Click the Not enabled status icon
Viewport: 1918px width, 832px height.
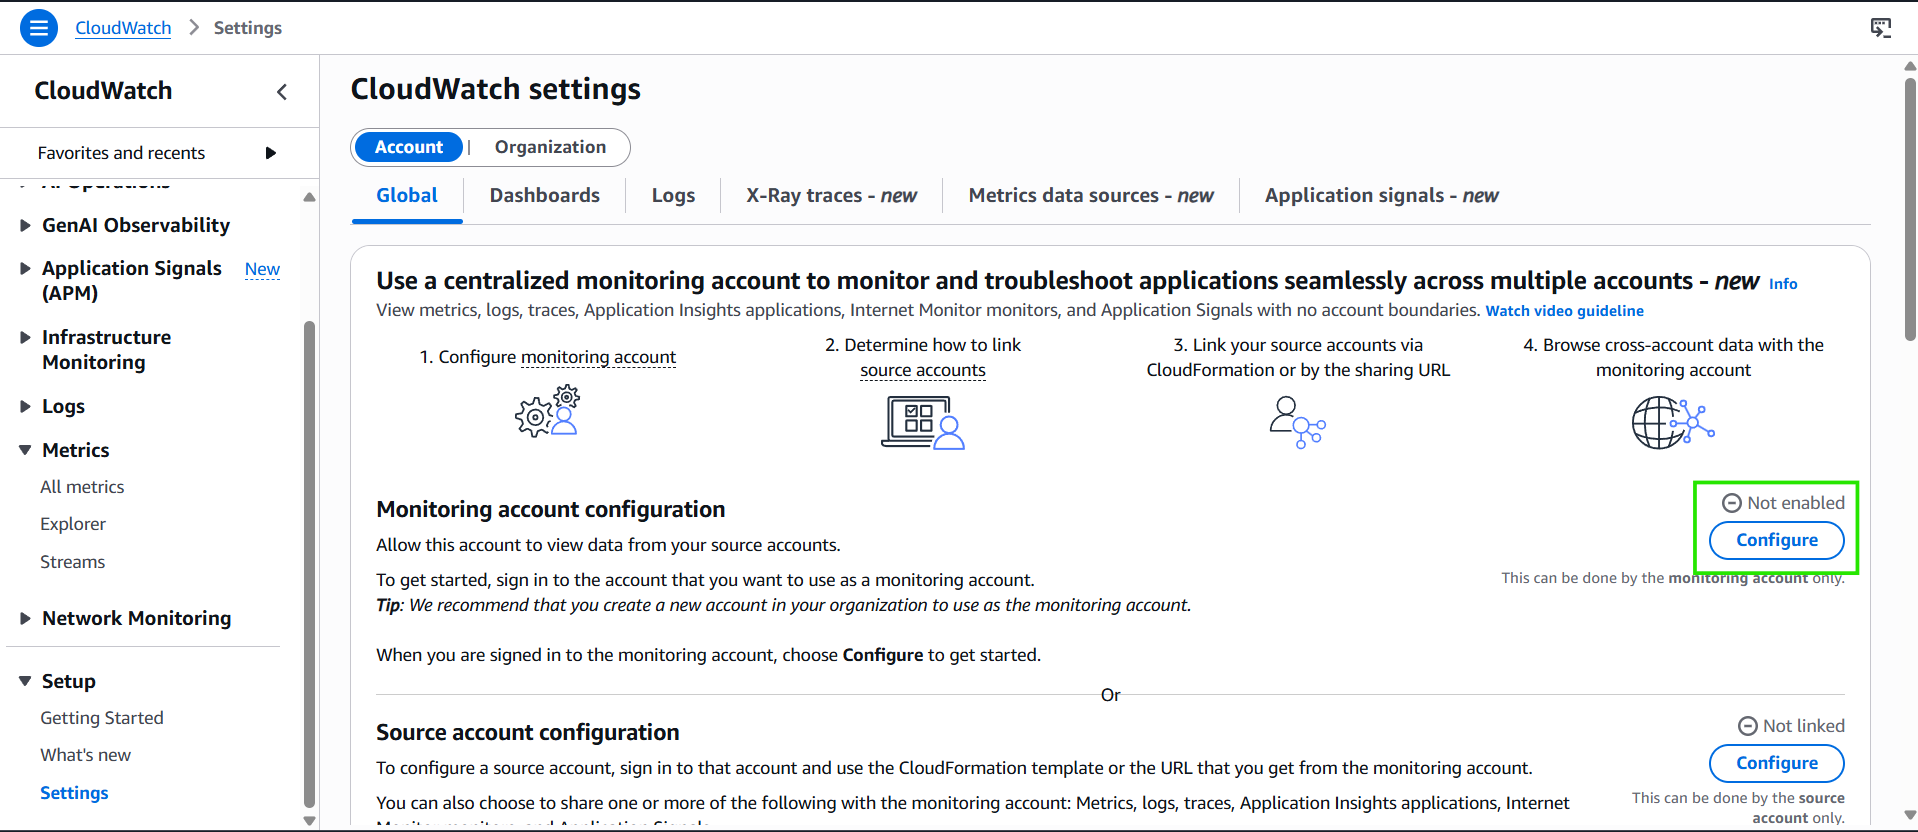[1732, 503]
